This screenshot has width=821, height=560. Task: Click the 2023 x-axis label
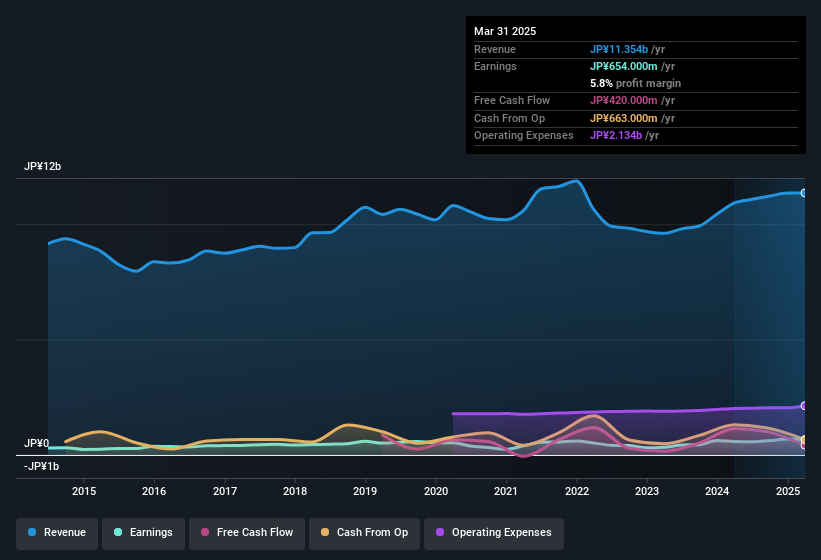coord(647,491)
